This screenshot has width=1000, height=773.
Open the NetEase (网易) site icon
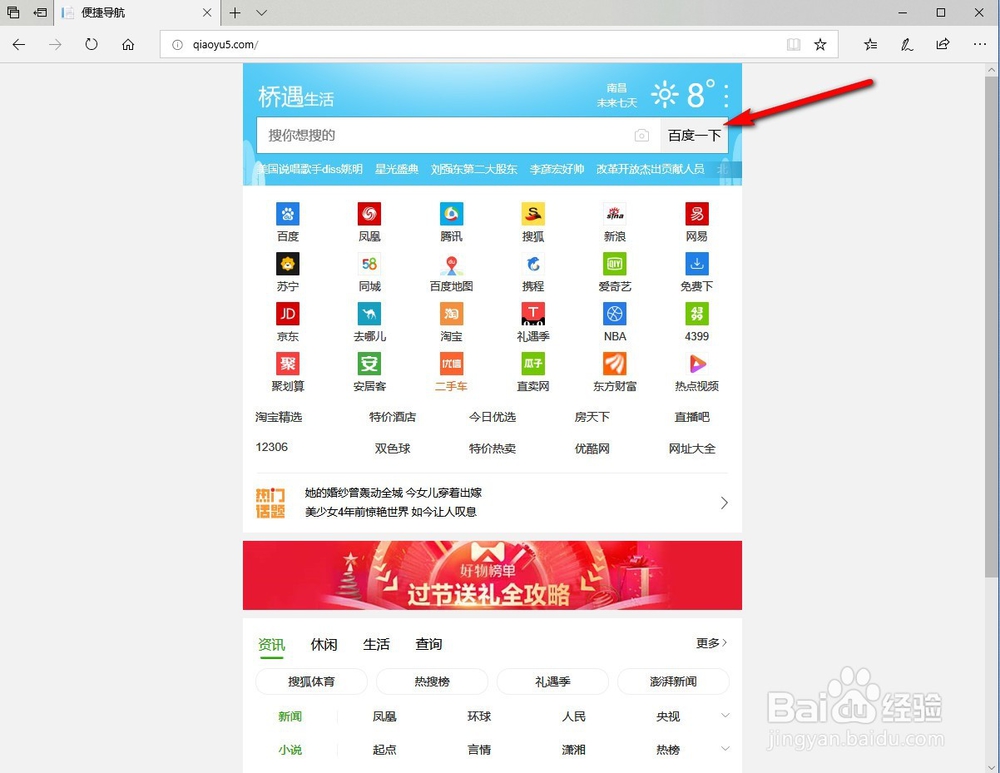point(697,214)
